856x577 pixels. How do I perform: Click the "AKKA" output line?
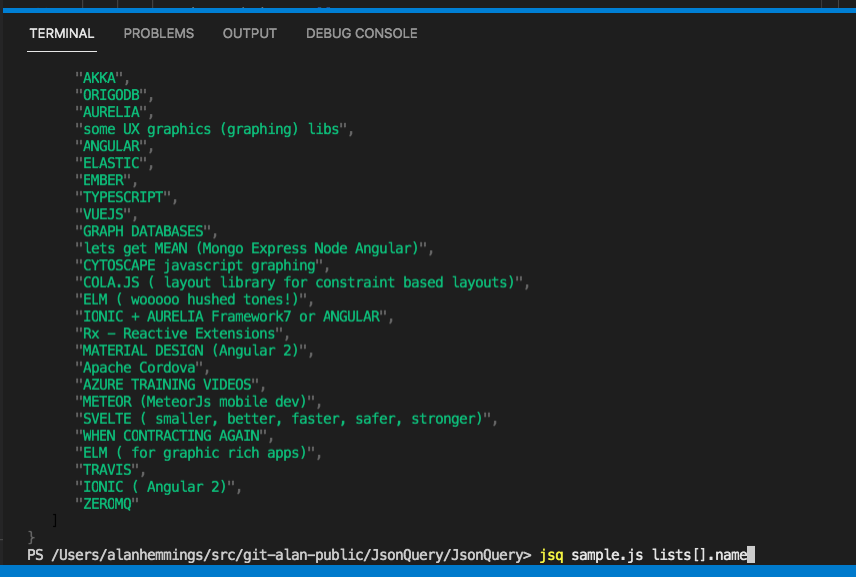tap(102, 78)
